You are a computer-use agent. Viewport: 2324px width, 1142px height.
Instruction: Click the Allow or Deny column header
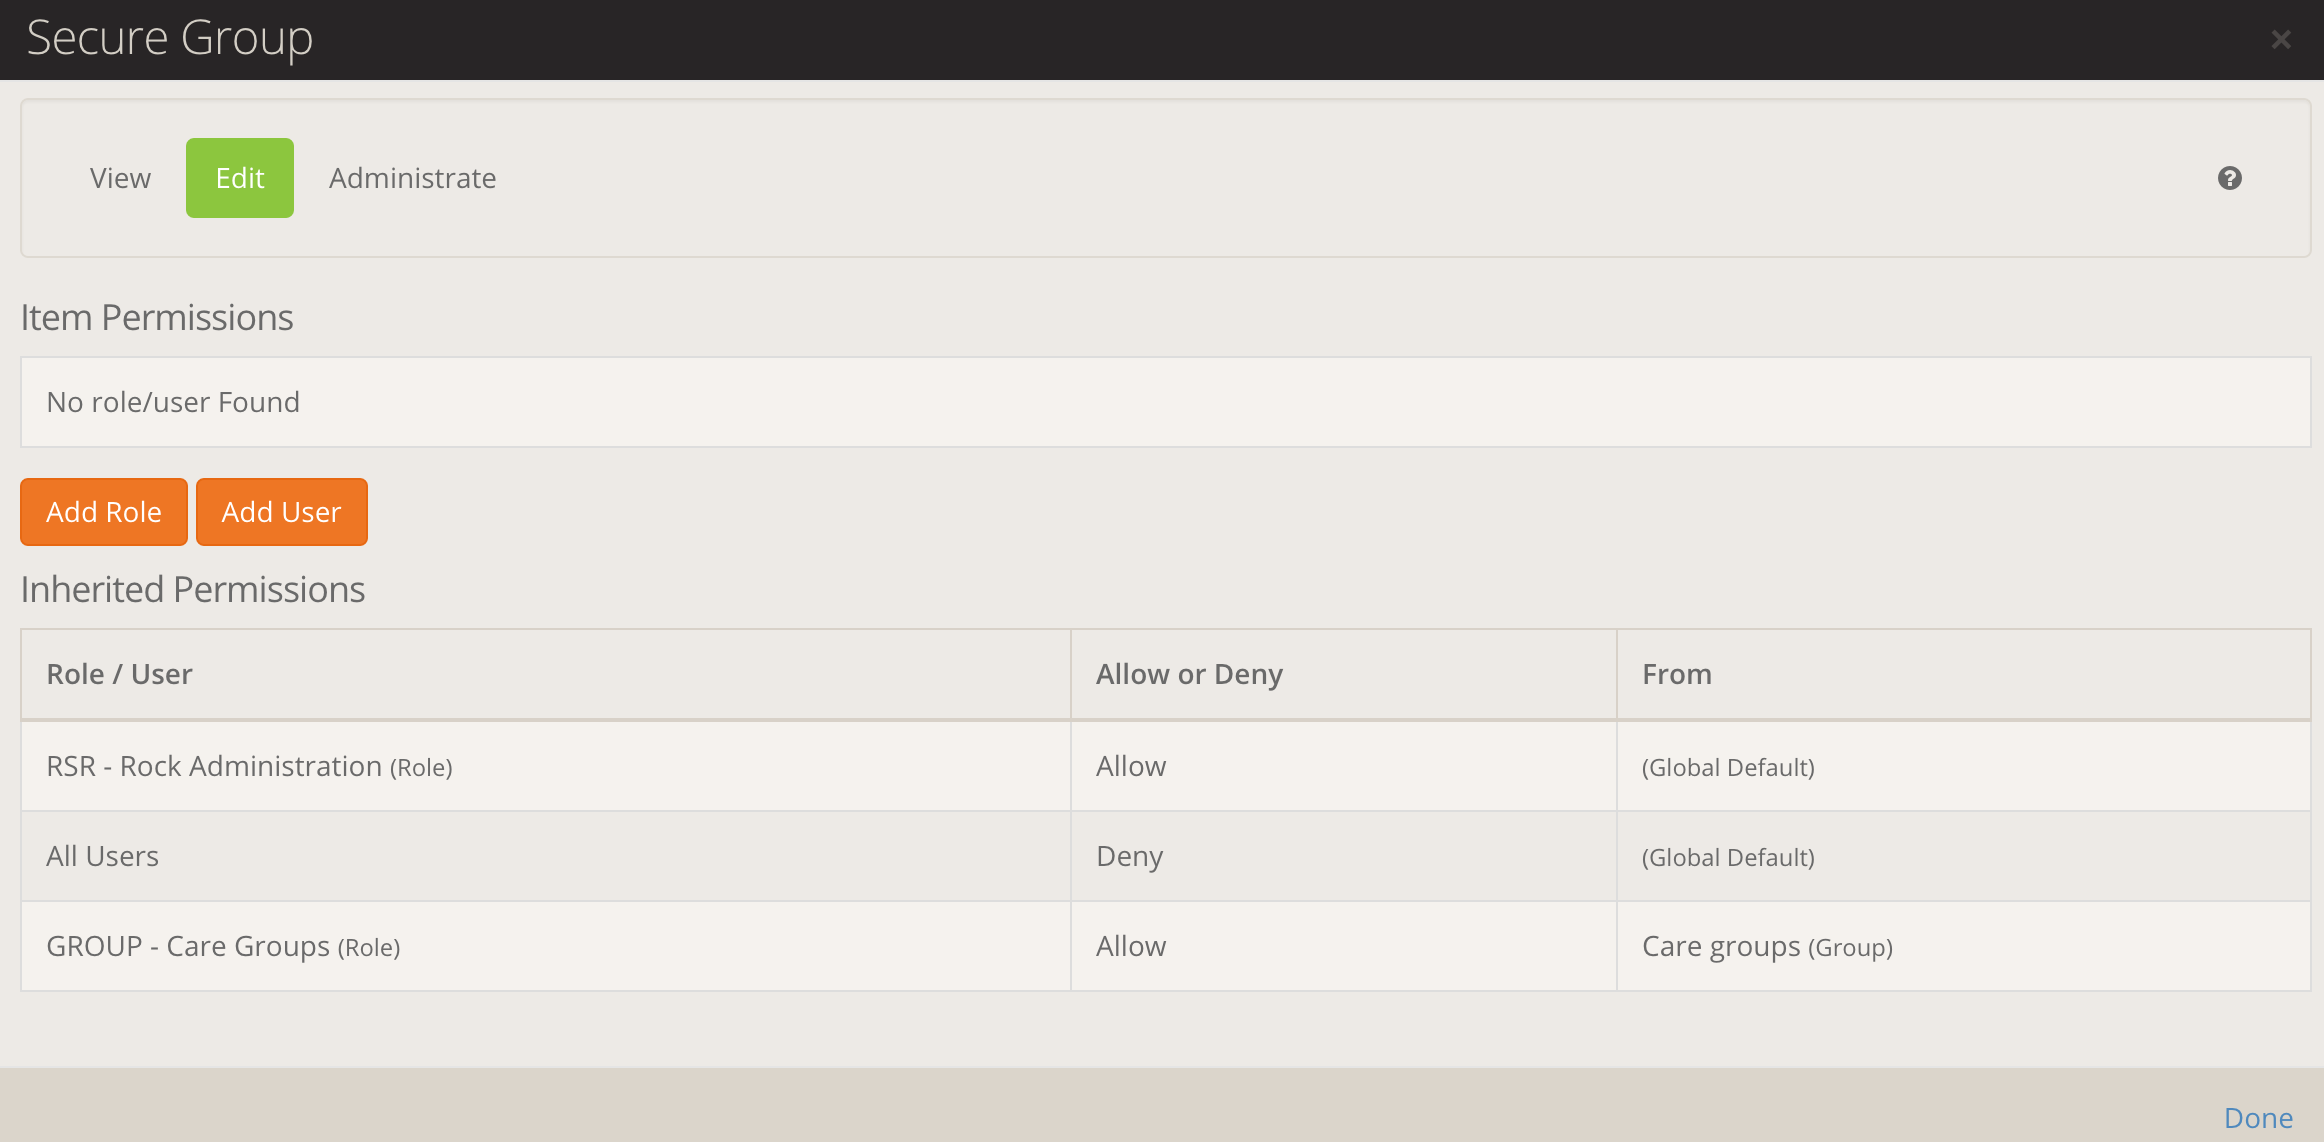click(x=1189, y=674)
